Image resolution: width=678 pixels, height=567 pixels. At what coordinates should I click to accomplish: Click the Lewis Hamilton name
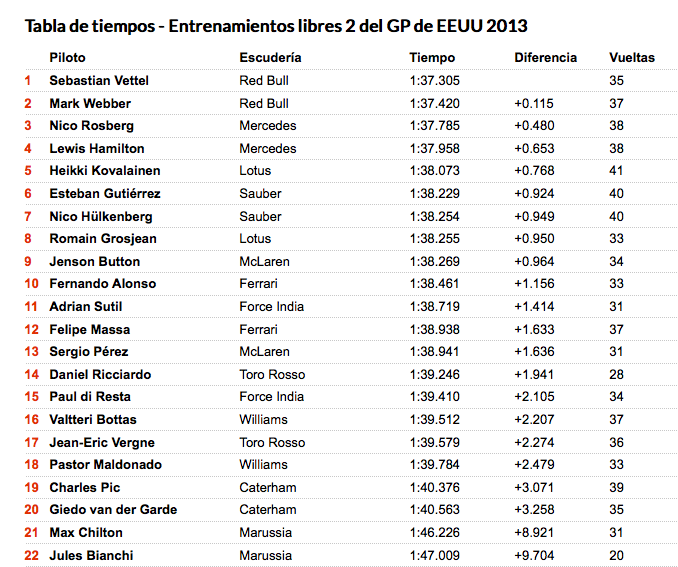(97, 148)
